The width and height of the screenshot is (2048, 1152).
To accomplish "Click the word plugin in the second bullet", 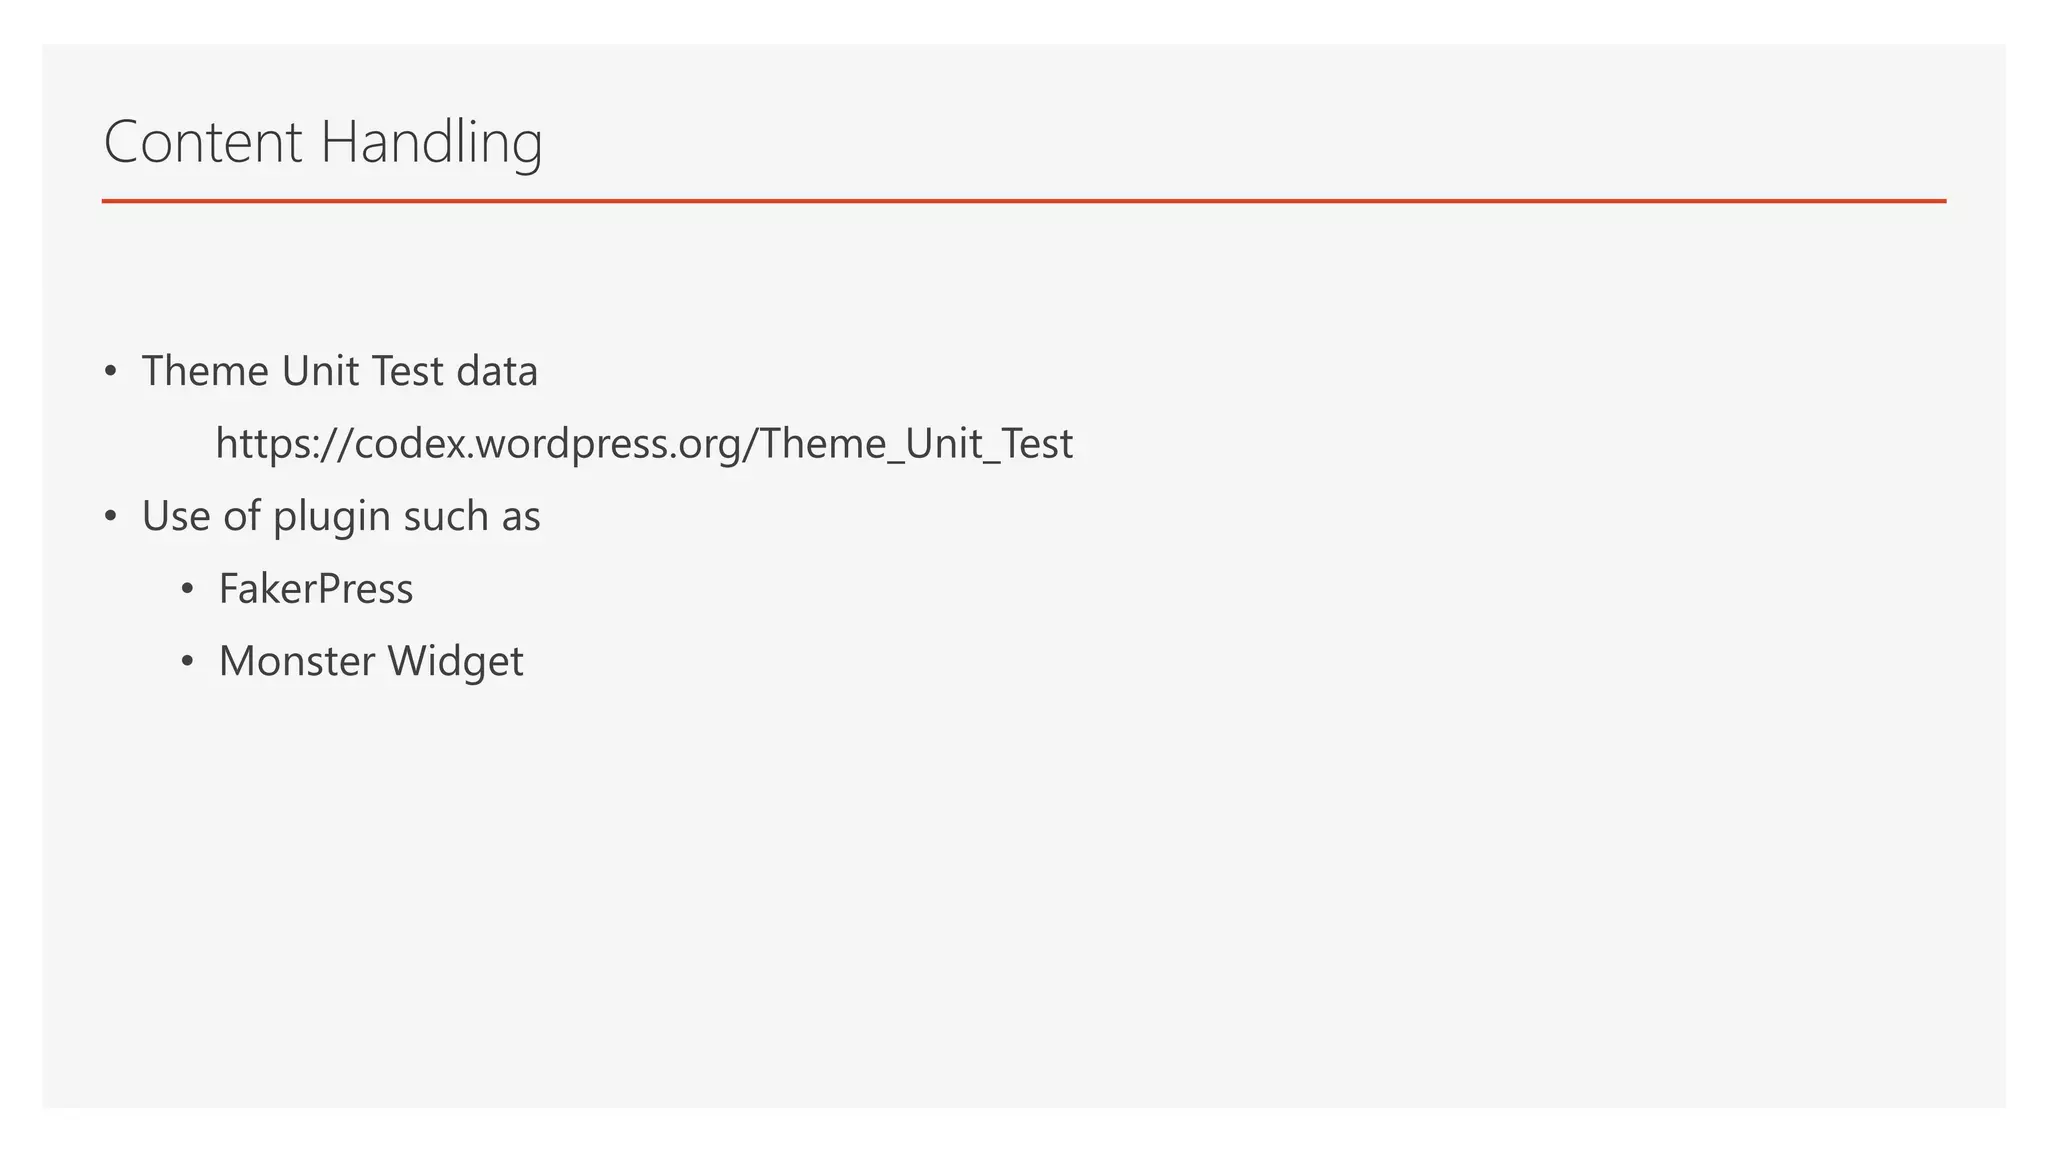I will 331,517.
